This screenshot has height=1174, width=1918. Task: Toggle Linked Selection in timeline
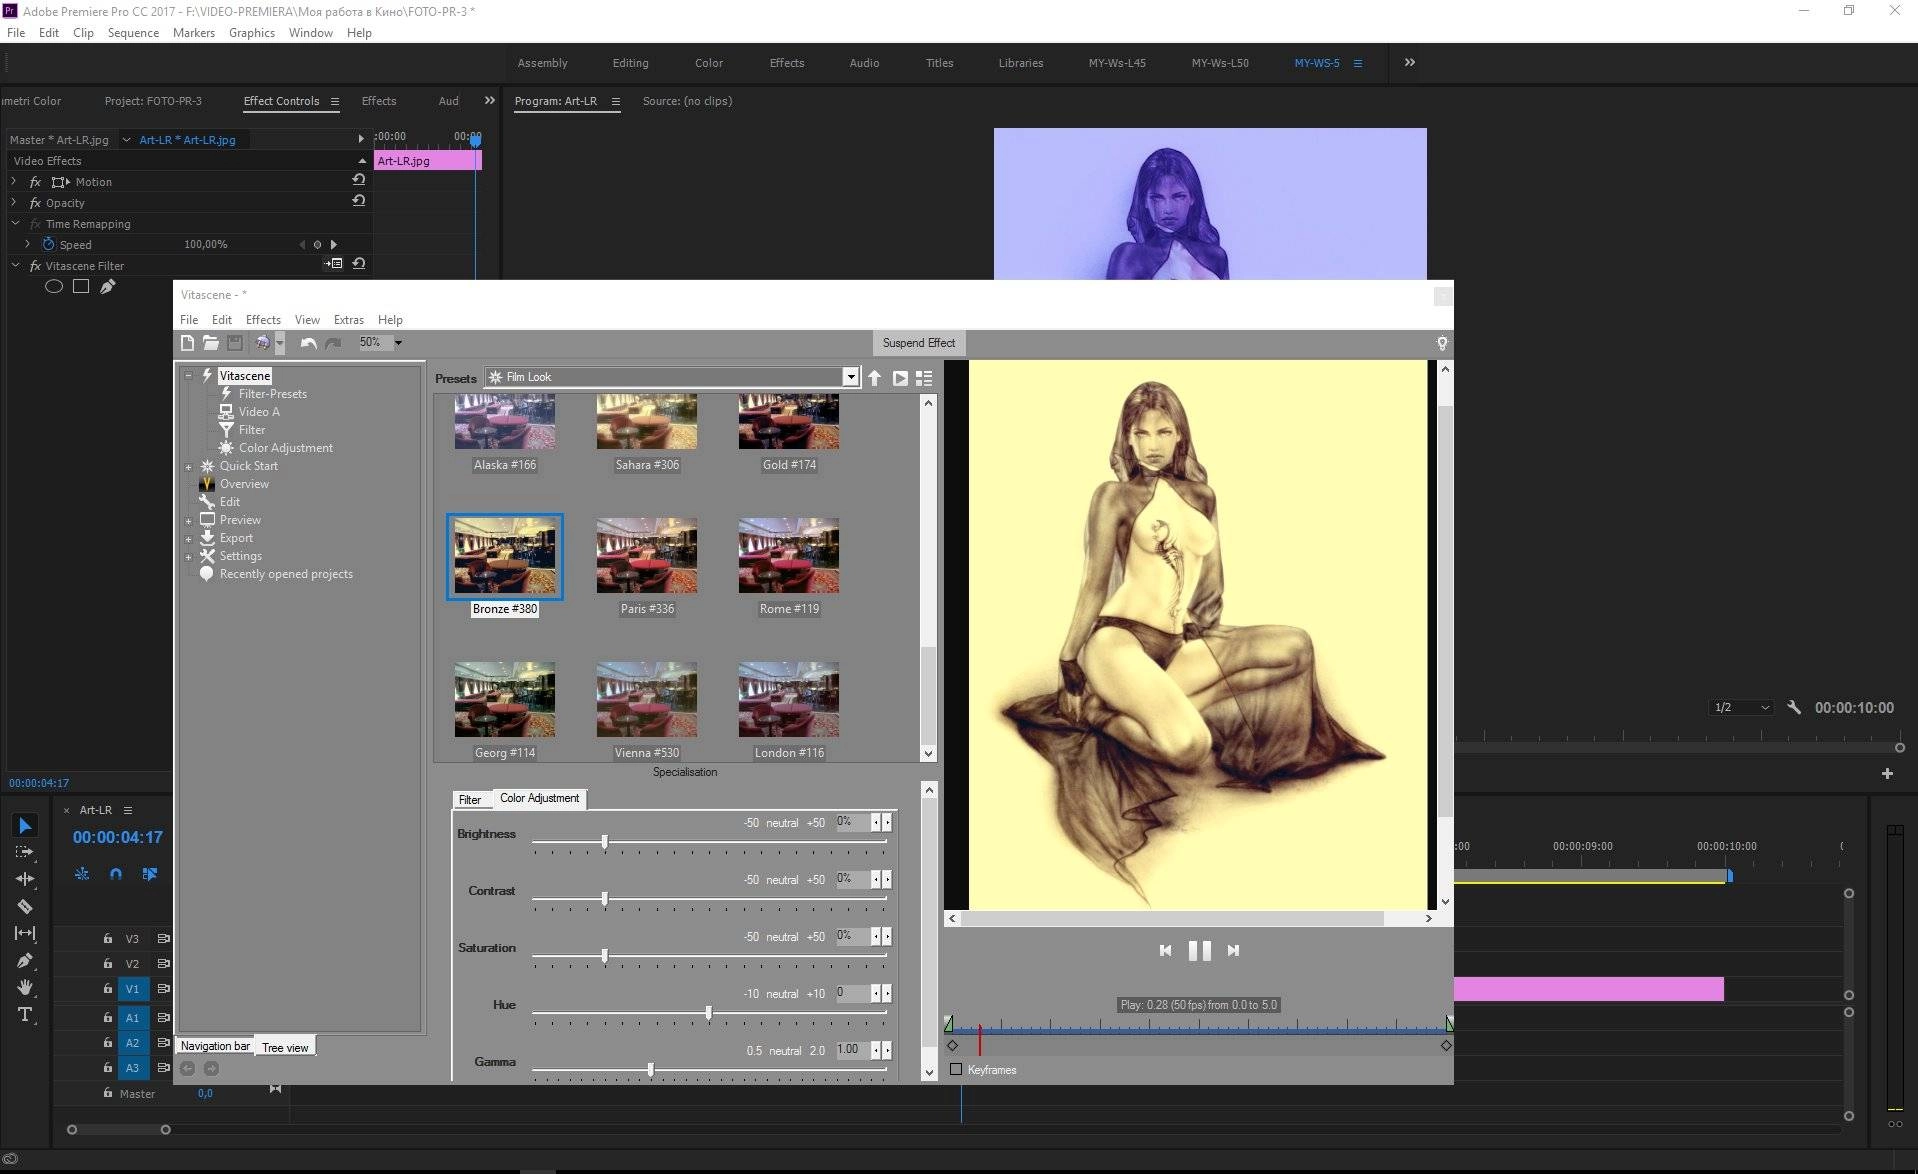(150, 874)
